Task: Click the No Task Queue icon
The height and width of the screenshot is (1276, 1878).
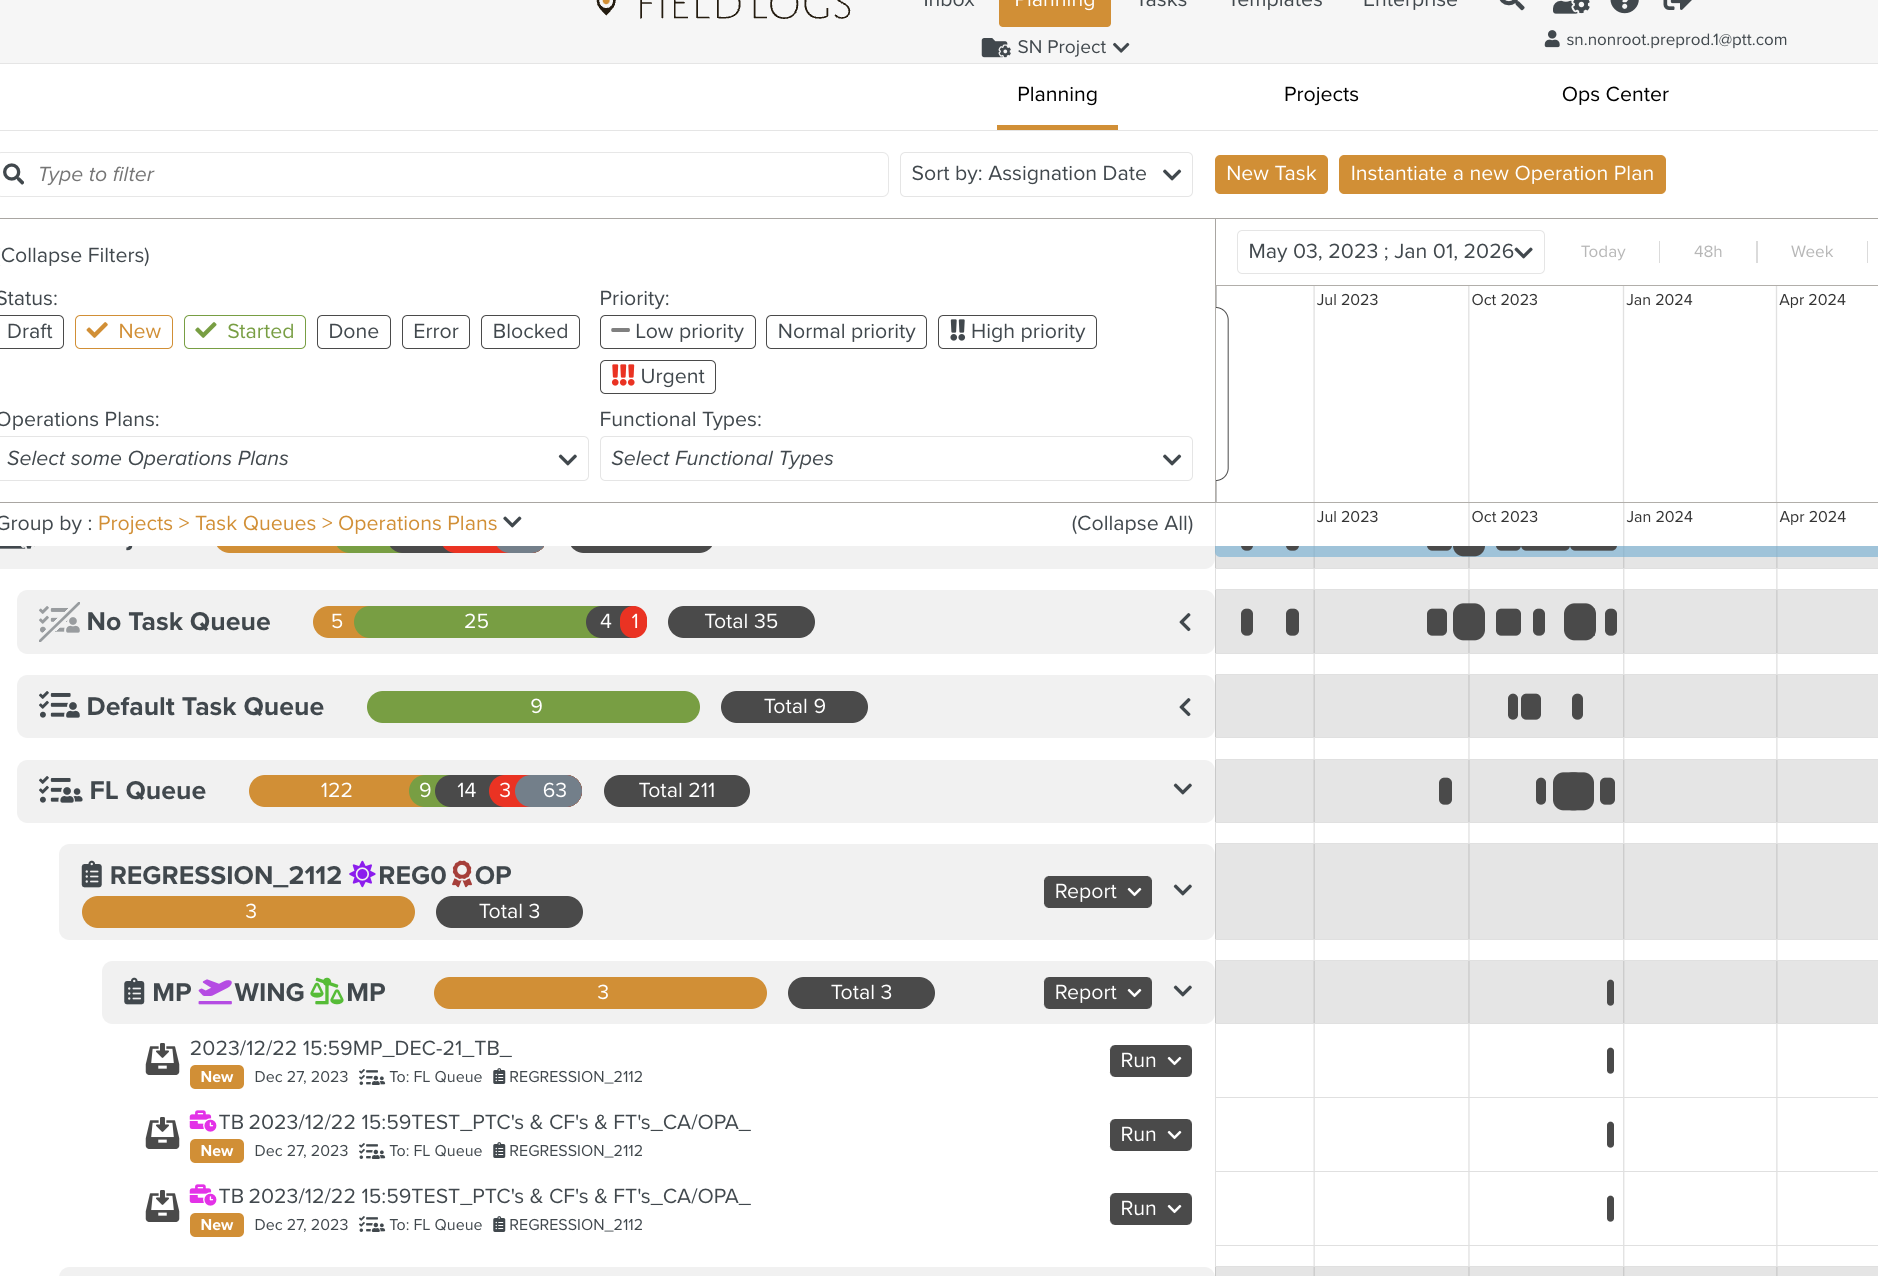Action: pos(58,622)
